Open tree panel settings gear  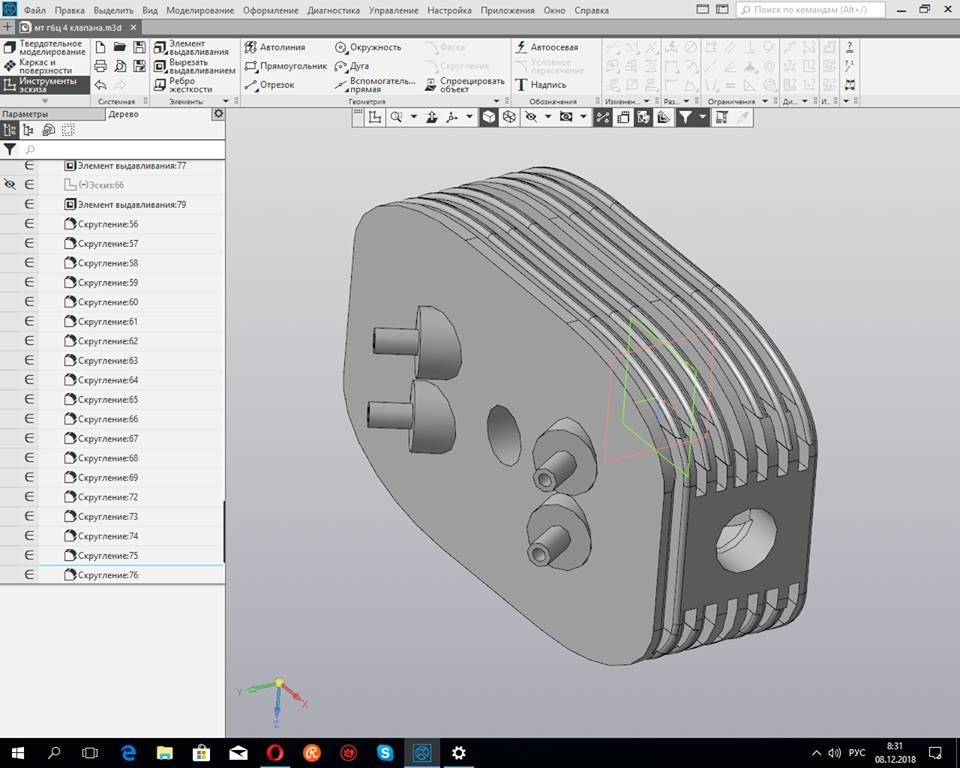click(218, 114)
